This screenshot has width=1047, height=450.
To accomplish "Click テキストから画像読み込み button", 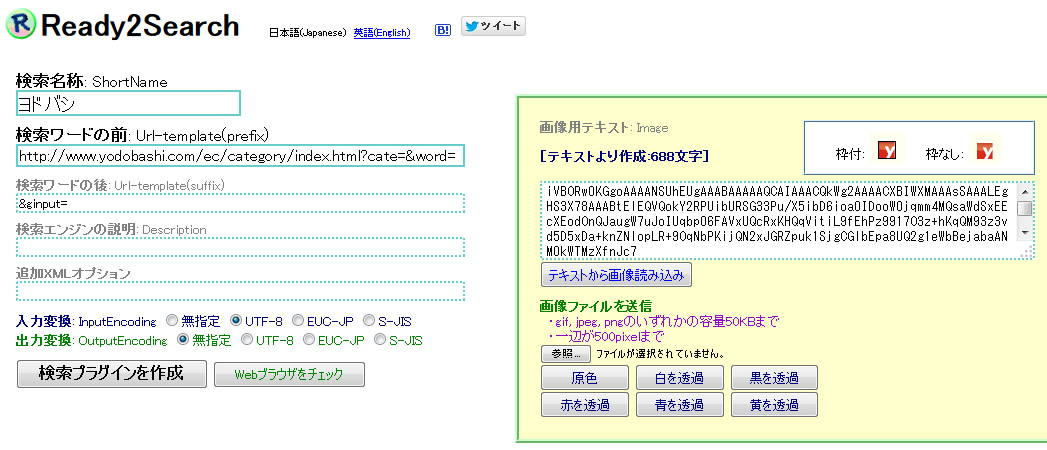I will (616, 274).
